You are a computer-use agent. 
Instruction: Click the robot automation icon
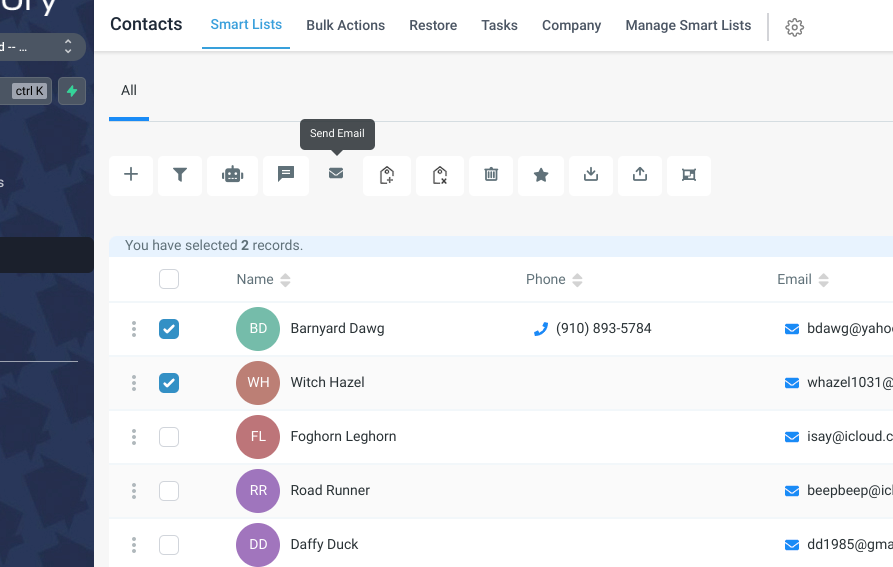[x=232, y=174]
